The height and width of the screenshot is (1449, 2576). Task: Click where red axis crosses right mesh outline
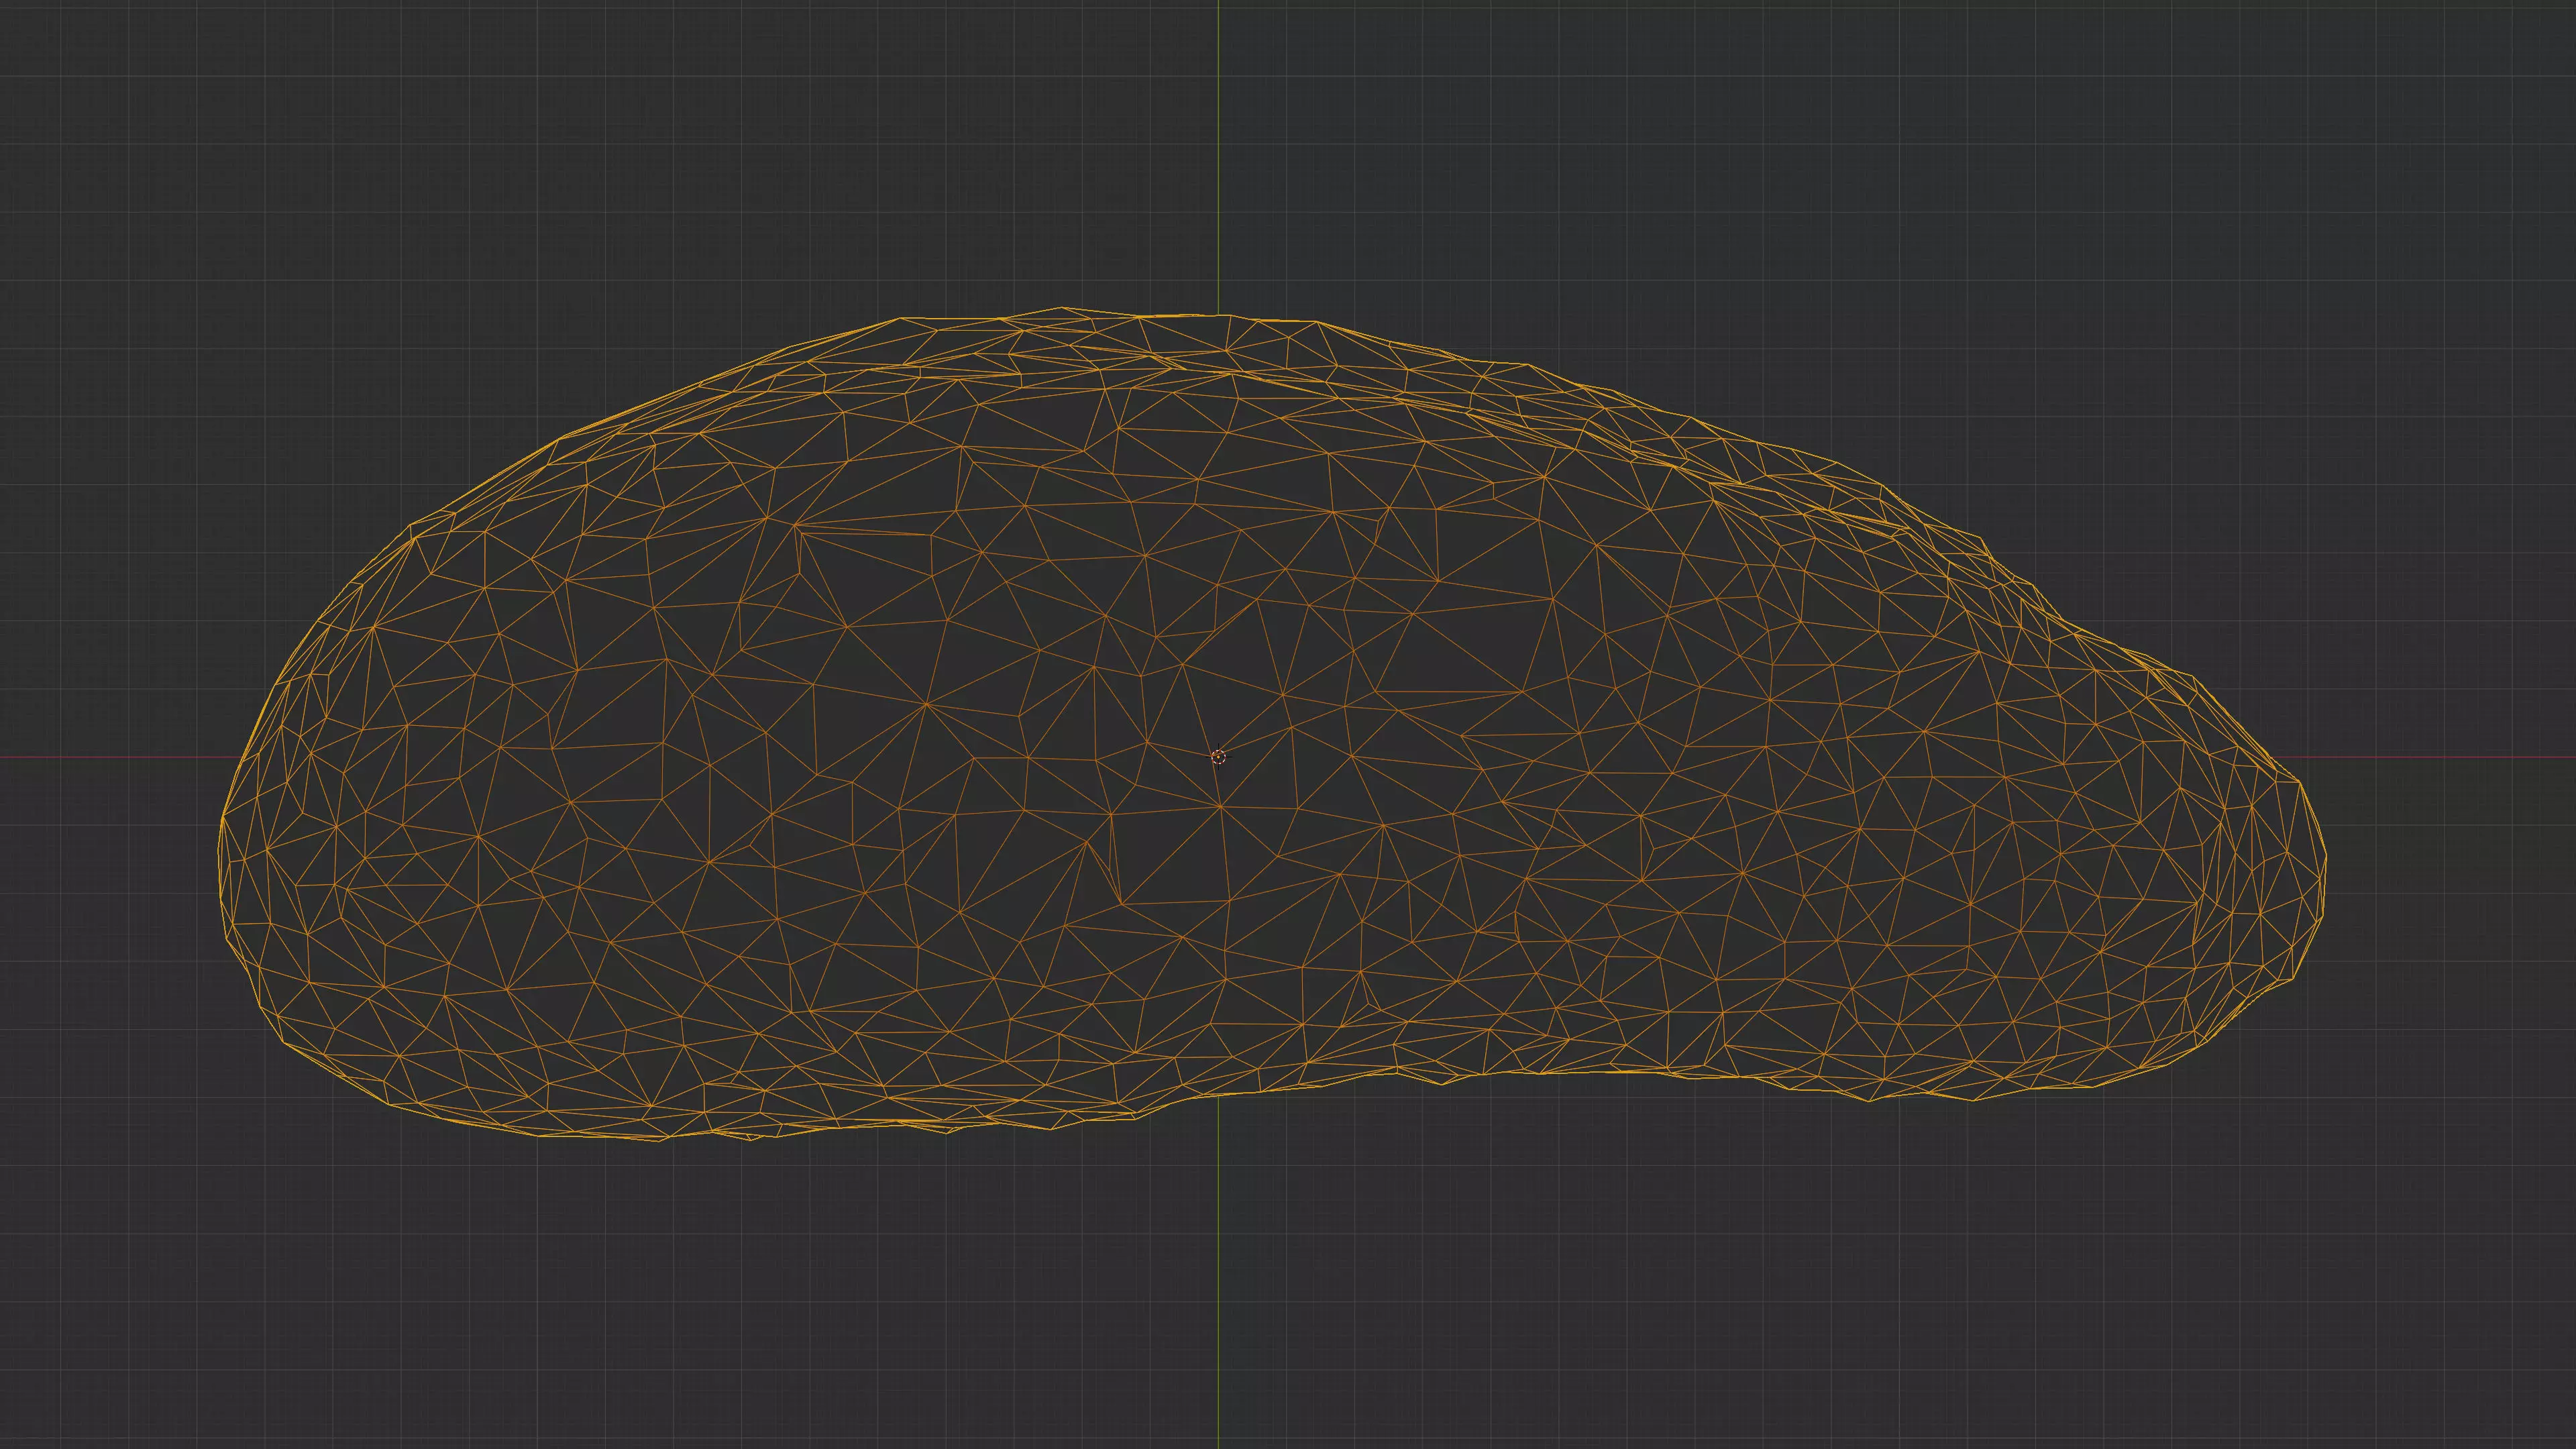pos(2270,757)
